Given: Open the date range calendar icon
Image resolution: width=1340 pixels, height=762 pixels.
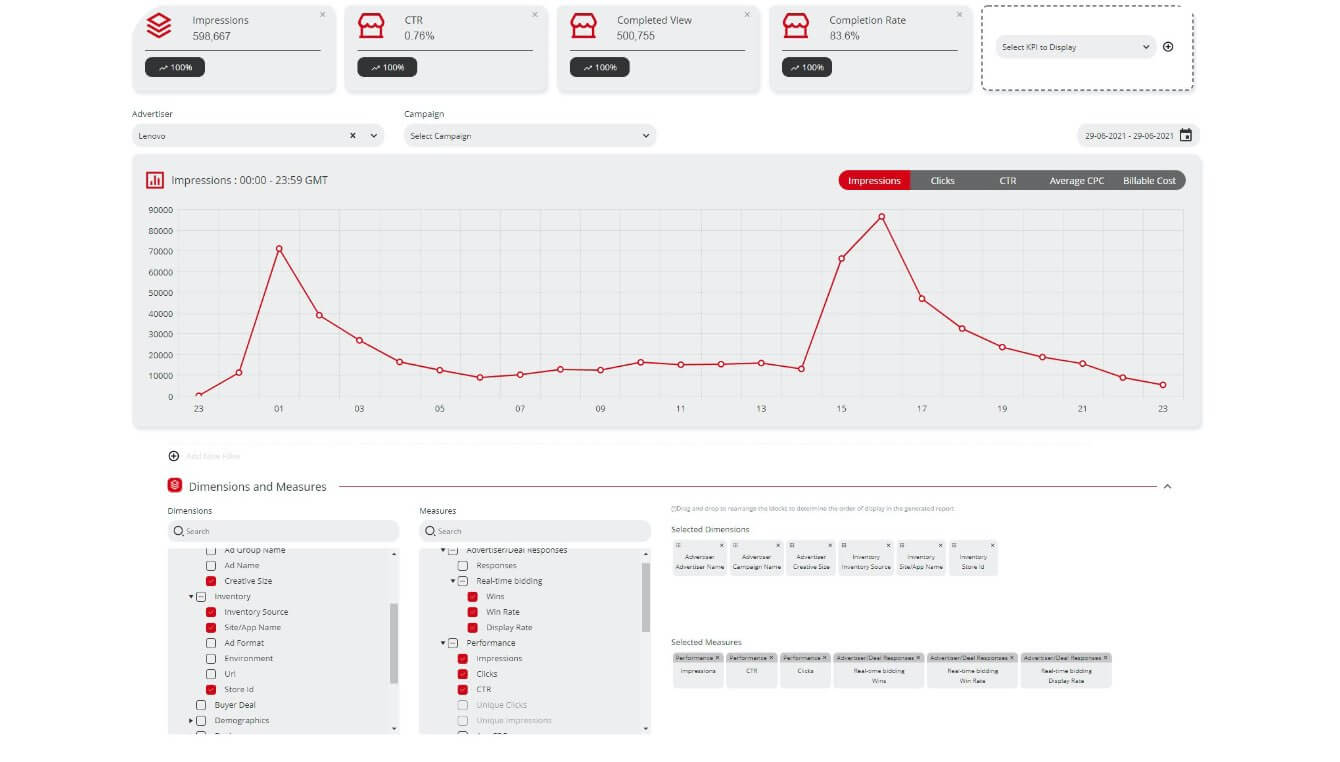Looking at the screenshot, I should [1186, 136].
